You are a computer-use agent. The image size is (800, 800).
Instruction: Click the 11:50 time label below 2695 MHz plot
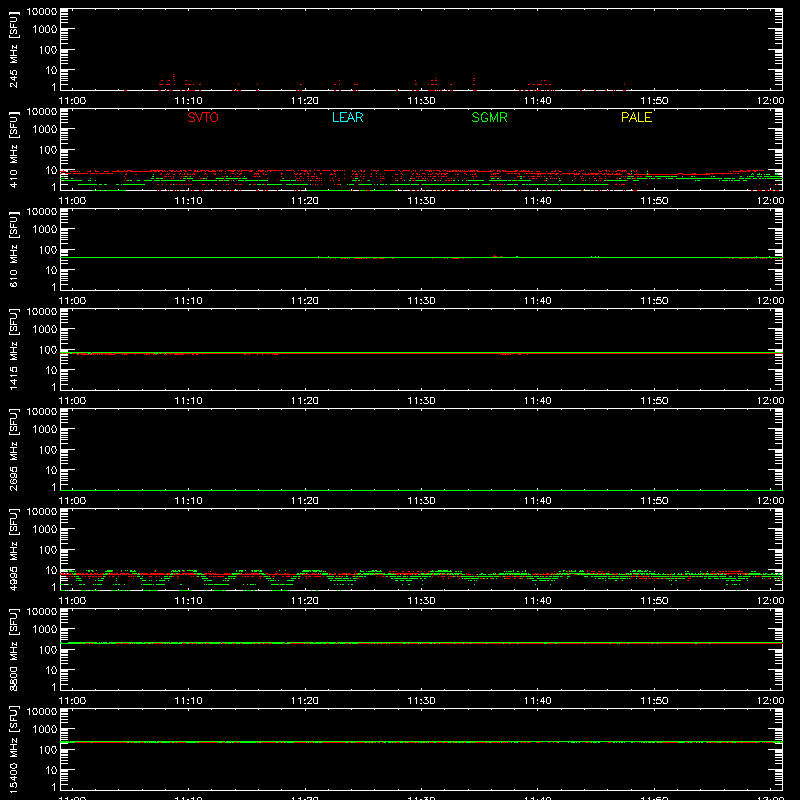(x=654, y=501)
